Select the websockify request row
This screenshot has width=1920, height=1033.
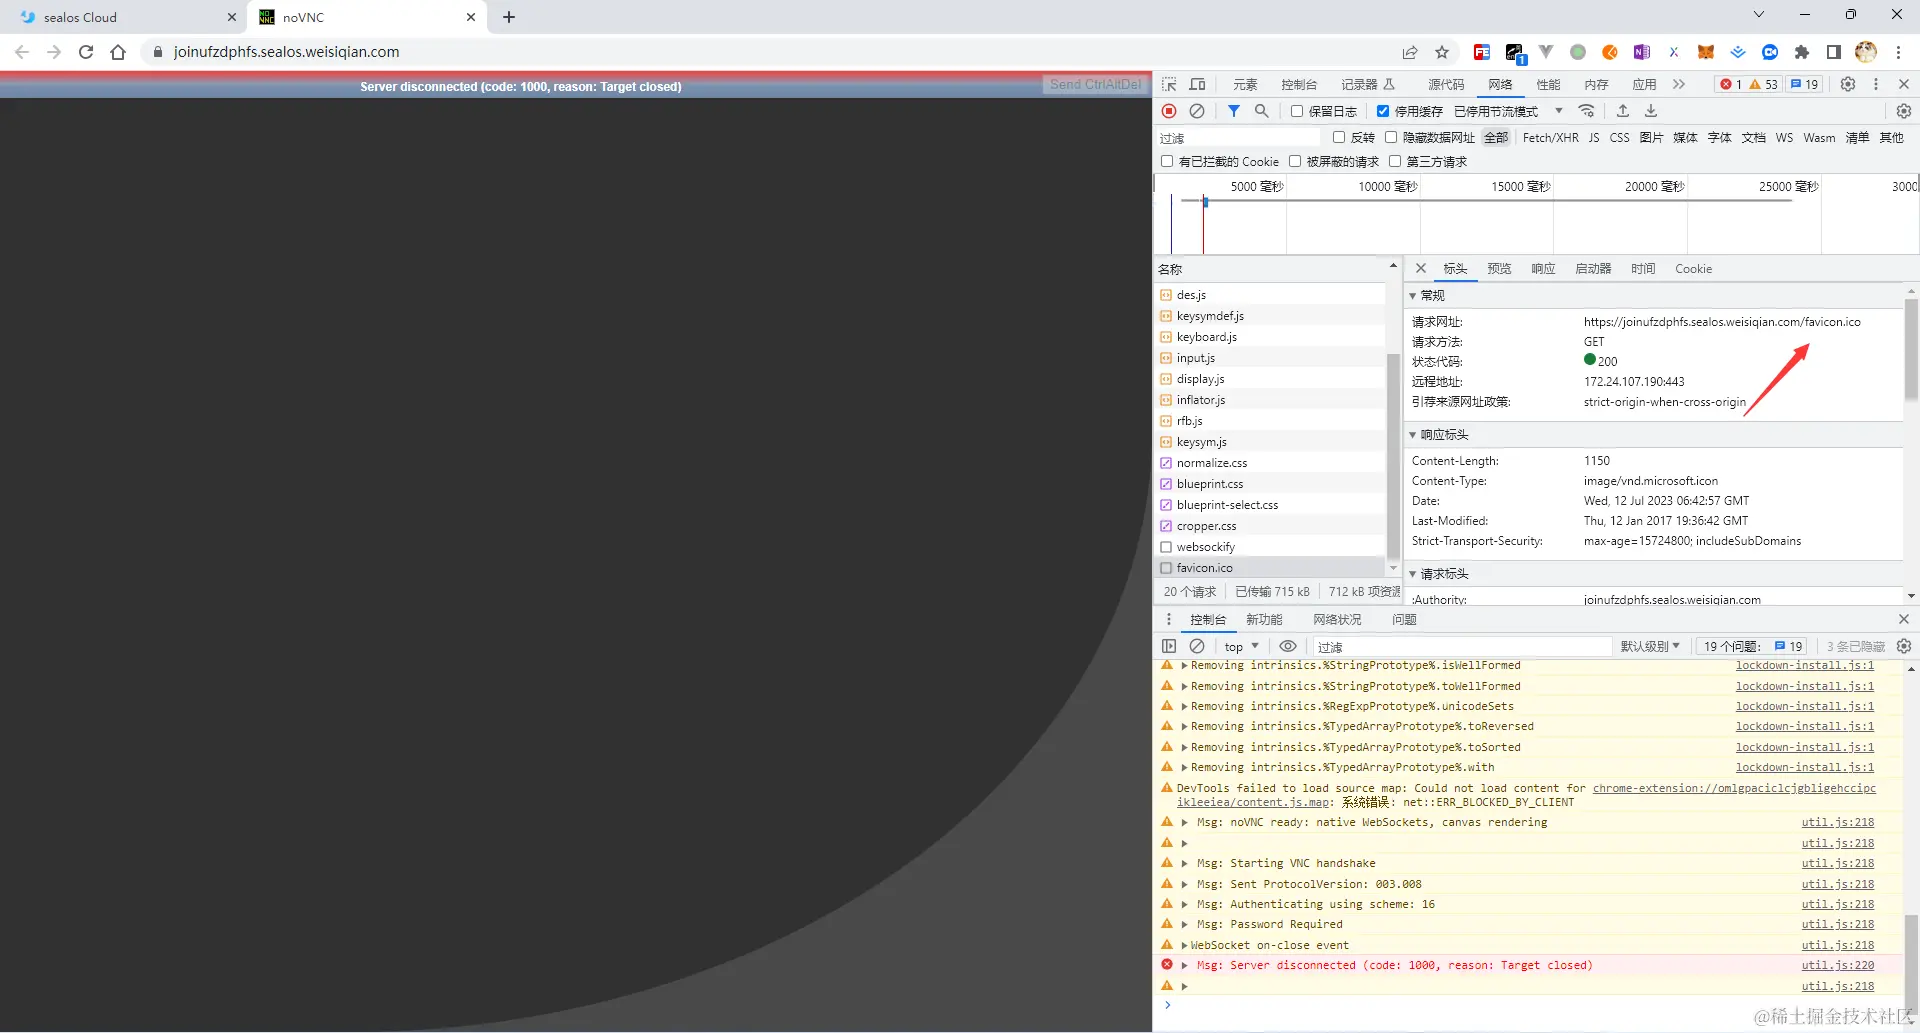(1270, 546)
